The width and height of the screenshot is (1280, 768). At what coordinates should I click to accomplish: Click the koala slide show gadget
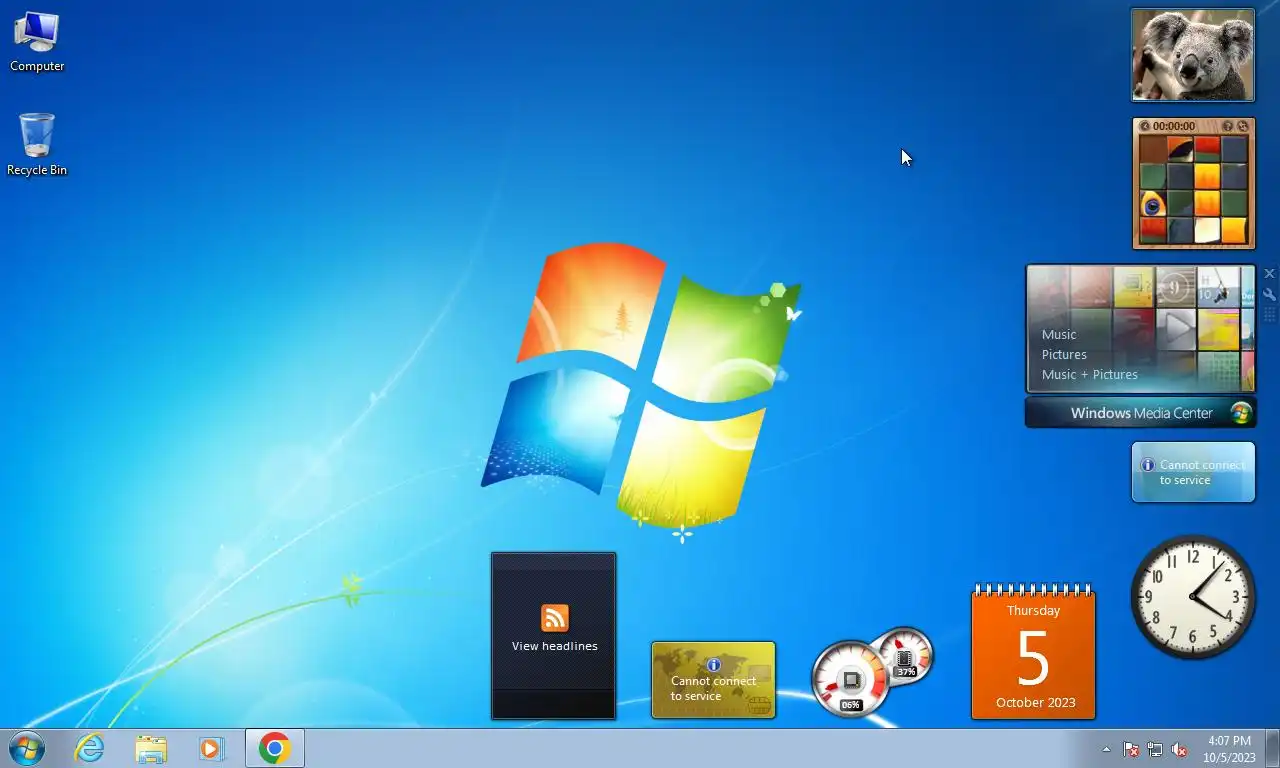1193,55
